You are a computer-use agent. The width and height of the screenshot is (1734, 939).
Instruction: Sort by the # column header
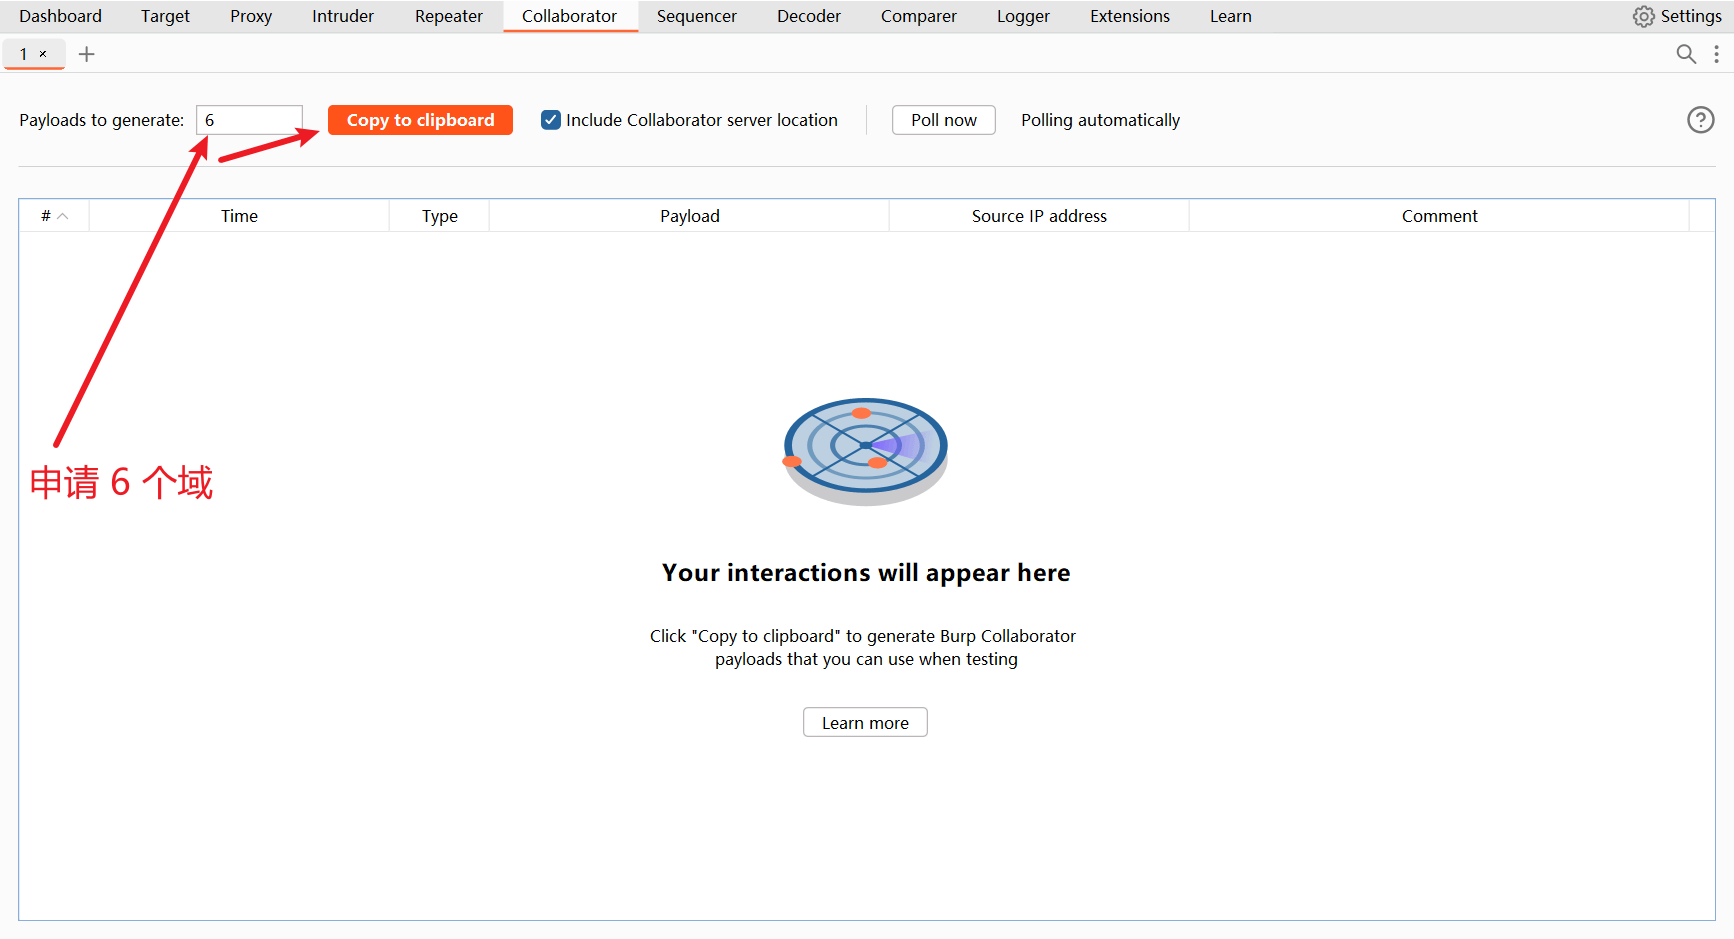click(x=54, y=216)
